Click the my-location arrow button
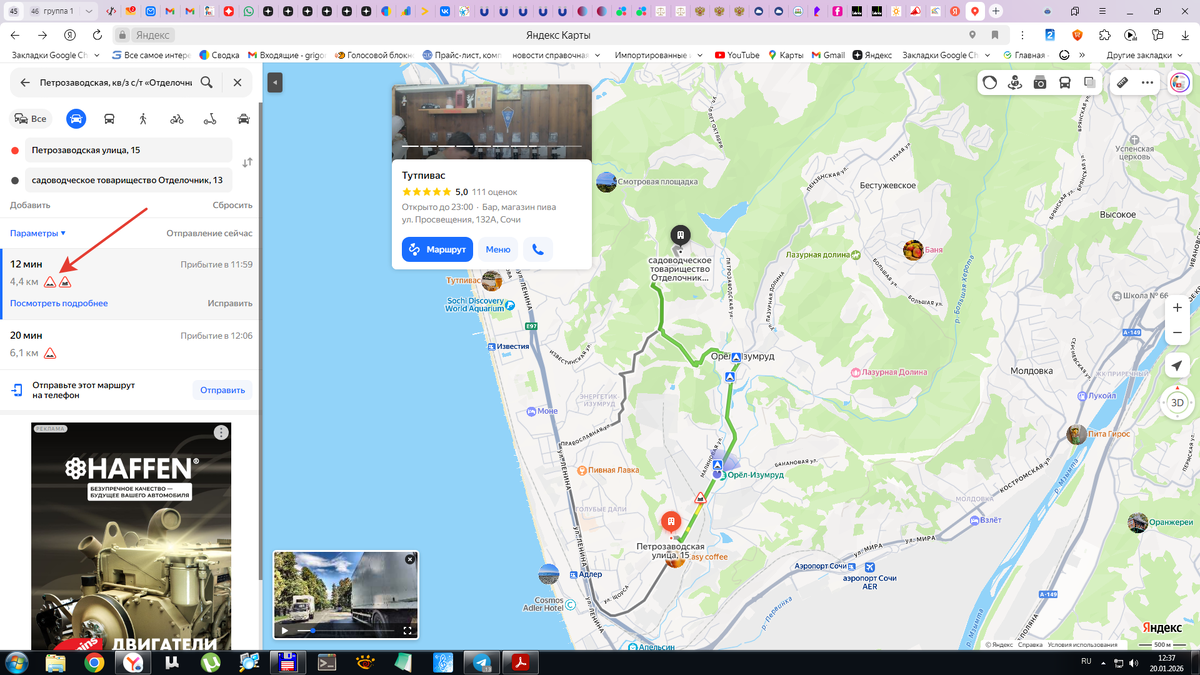Screen dimensions: 1200x675 (1178, 367)
